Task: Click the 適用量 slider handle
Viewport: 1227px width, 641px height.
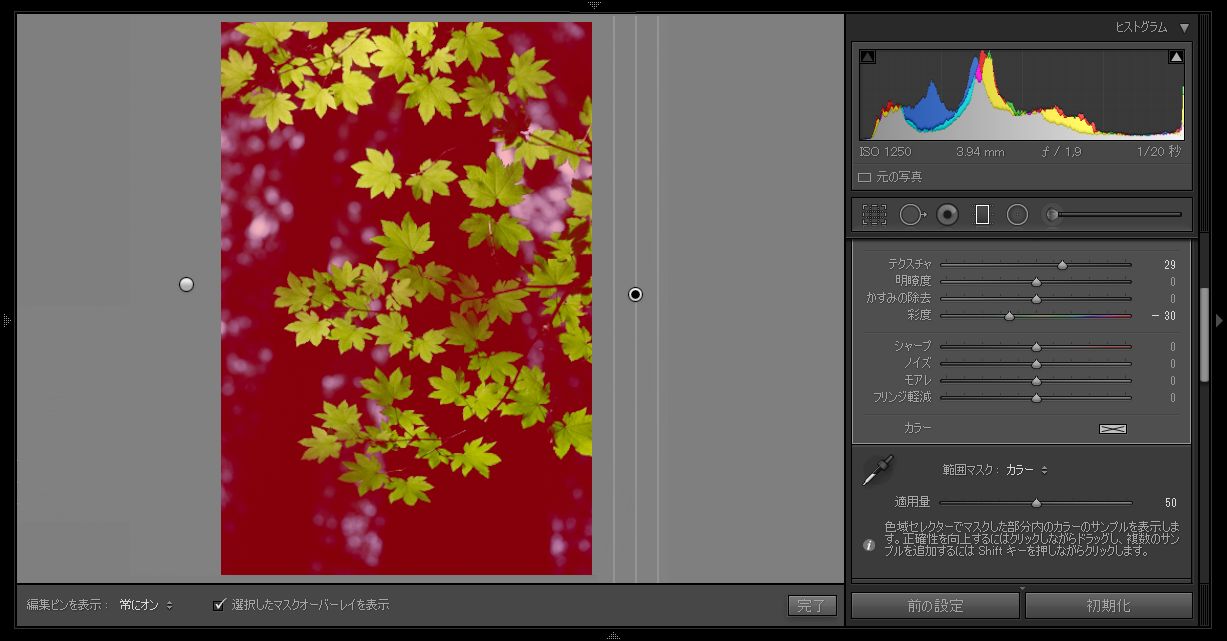Action: coord(1036,503)
